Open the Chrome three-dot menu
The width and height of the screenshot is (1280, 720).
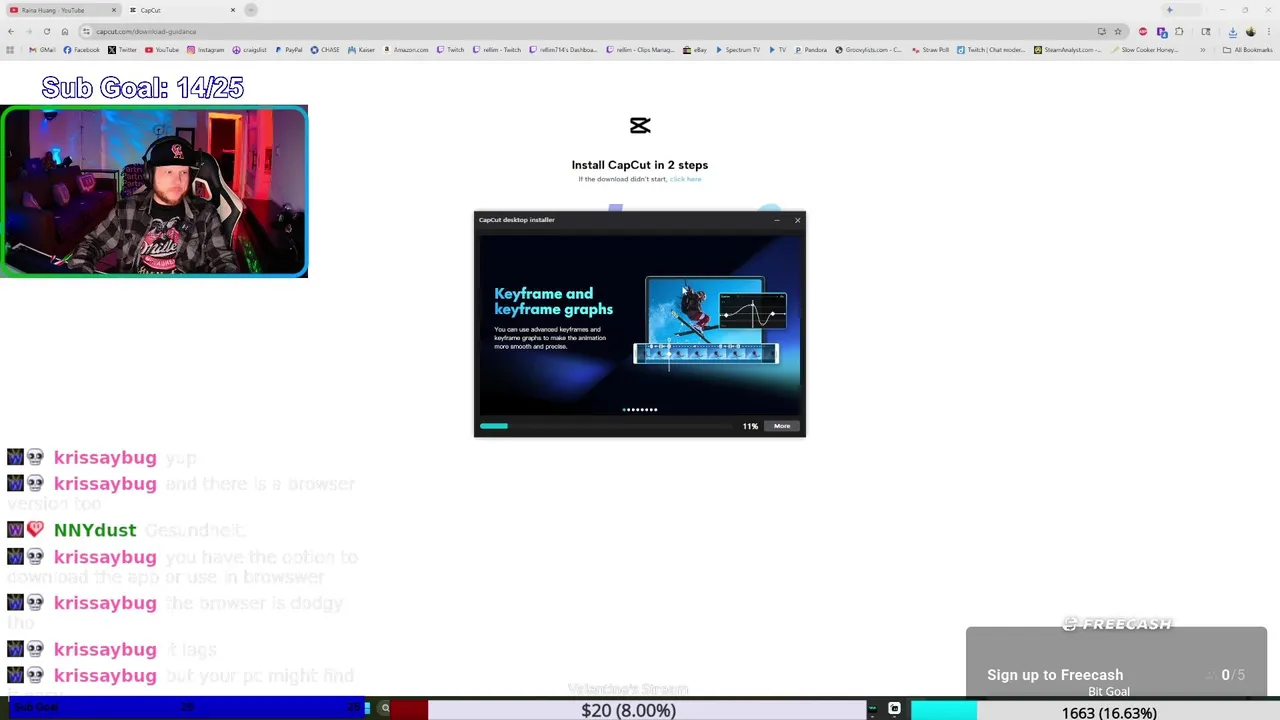(x=1268, y=31)
